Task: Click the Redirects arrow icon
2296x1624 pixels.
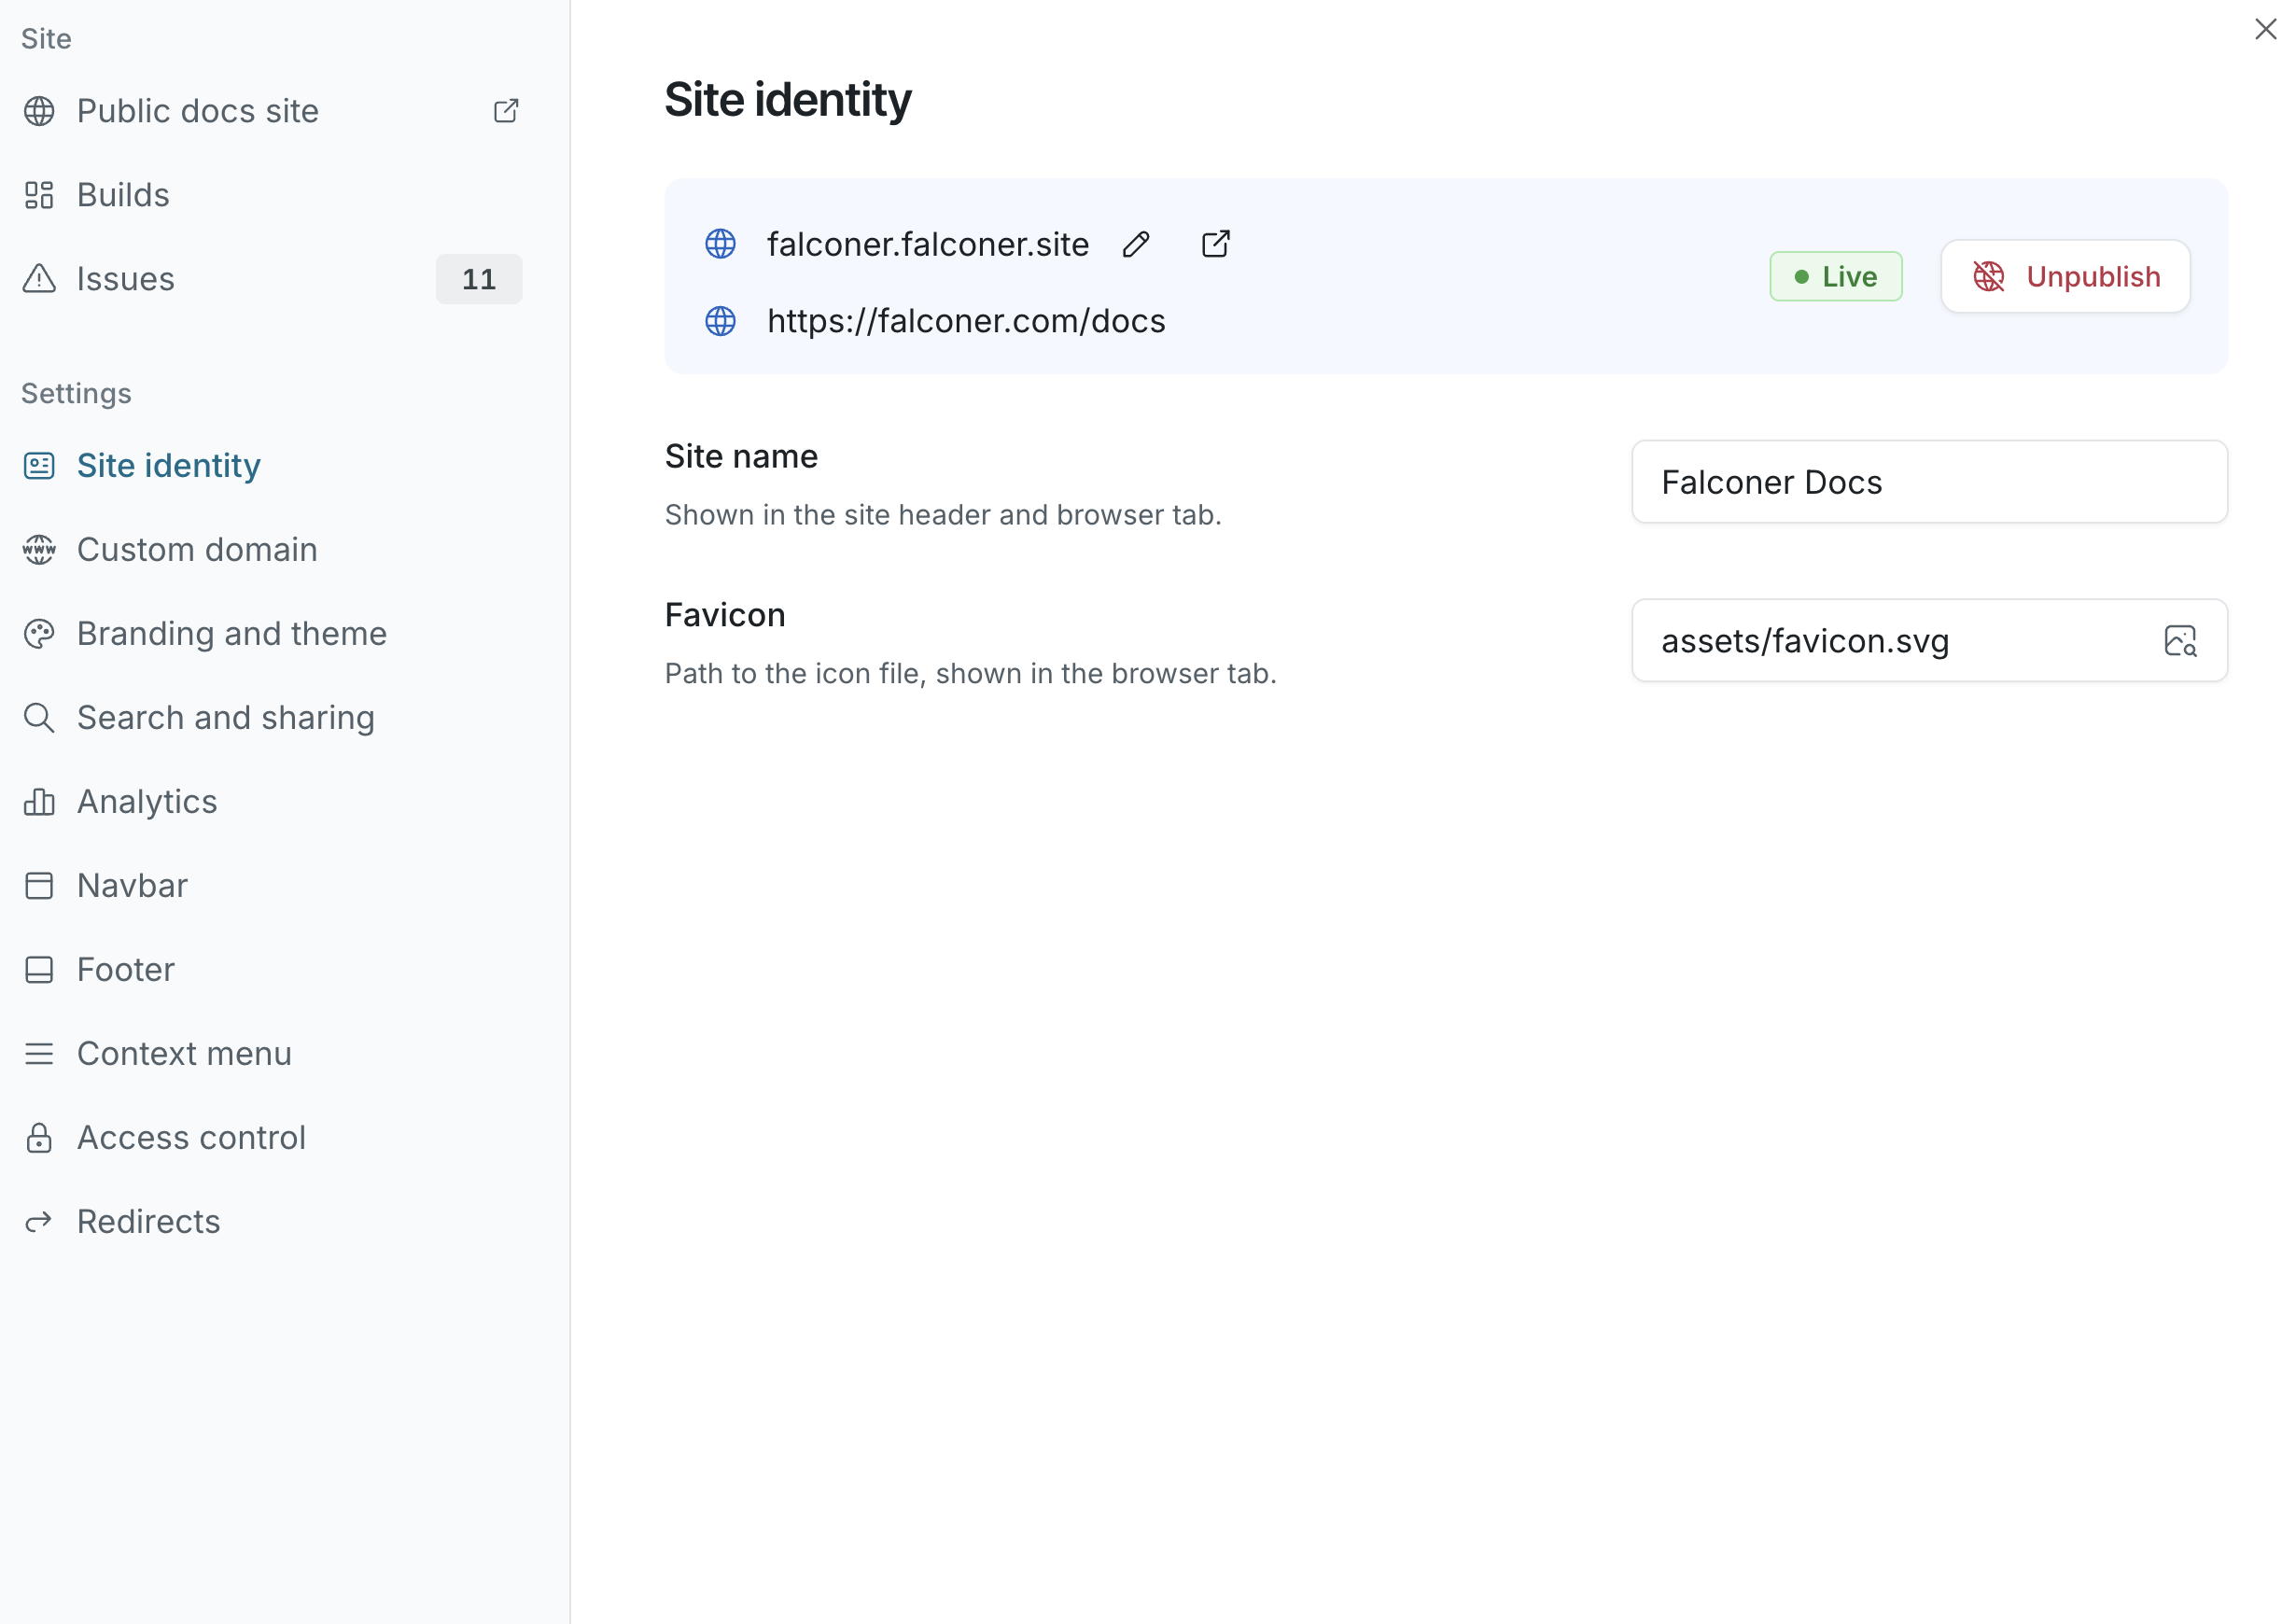Action: (39, 1222)
